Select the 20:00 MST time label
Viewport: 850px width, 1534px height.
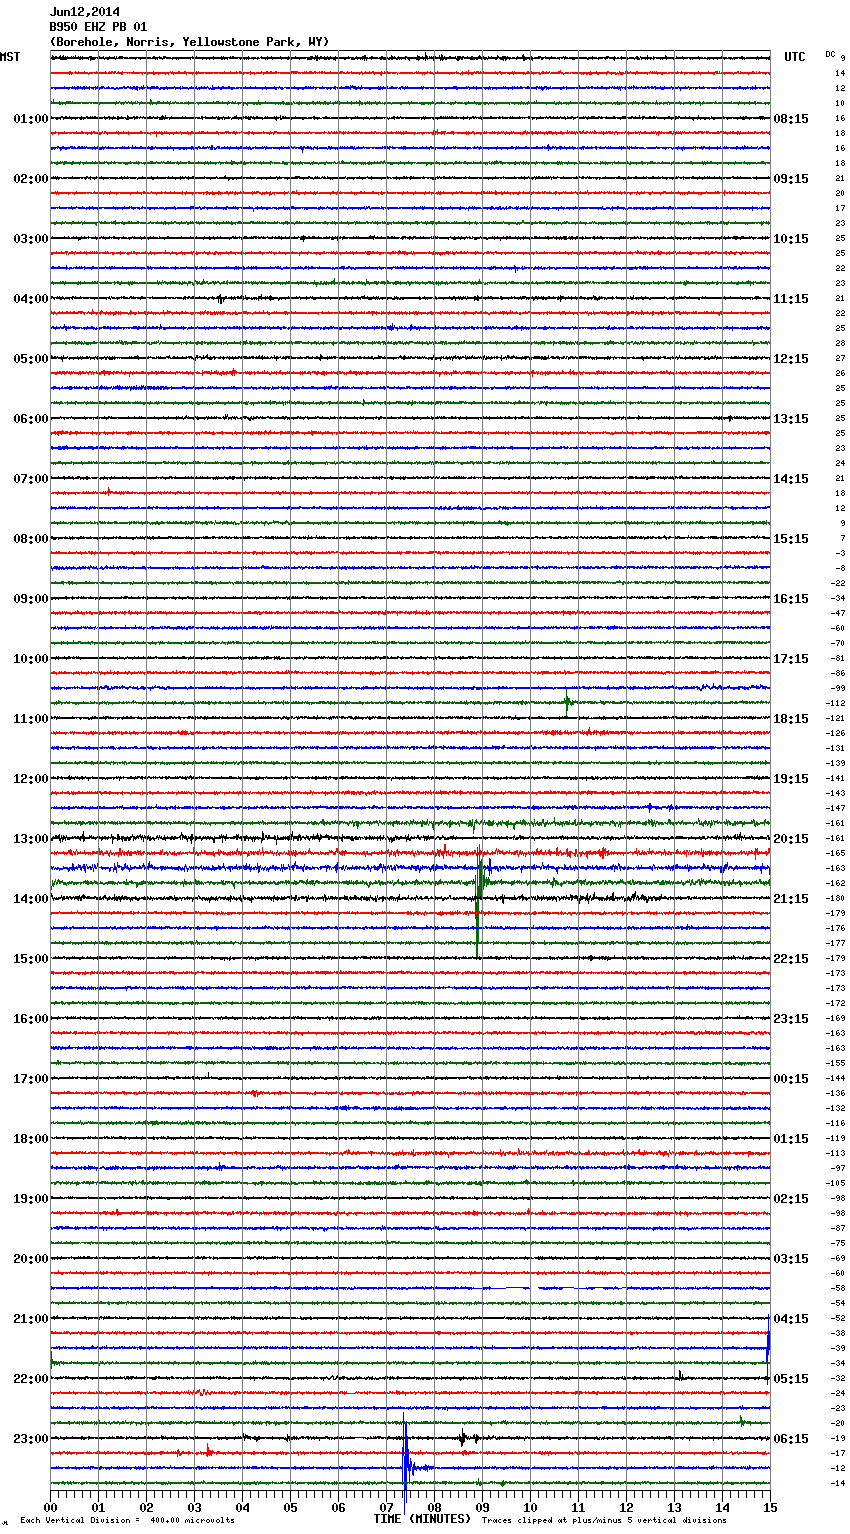(31, 1259)
